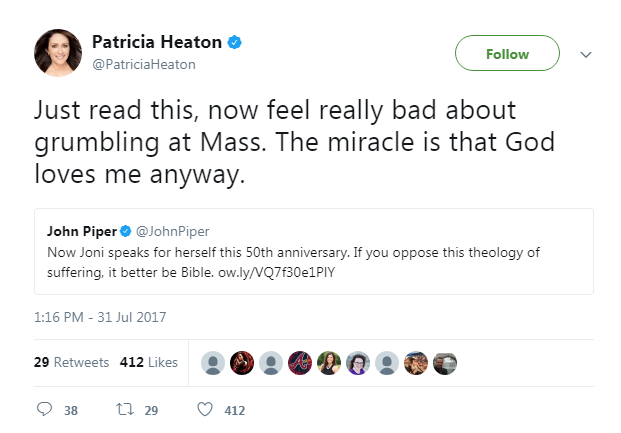Viewport: 621px width, 433px height.
Task: Open the @PatriciaHeaton handle link
Action: tap(143, 64)
